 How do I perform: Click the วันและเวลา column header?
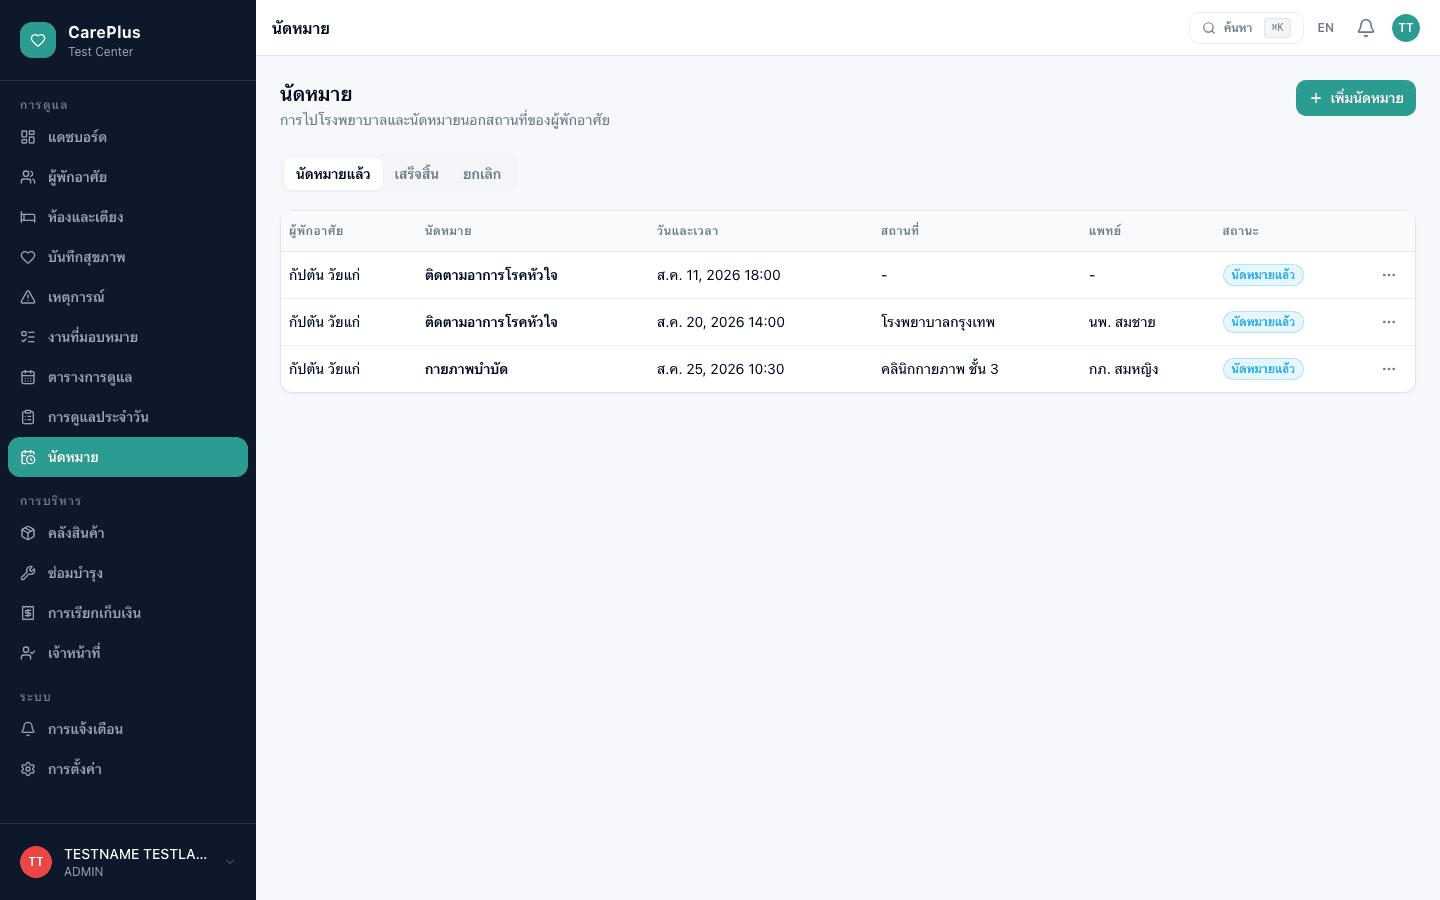[x=687, y=231]
